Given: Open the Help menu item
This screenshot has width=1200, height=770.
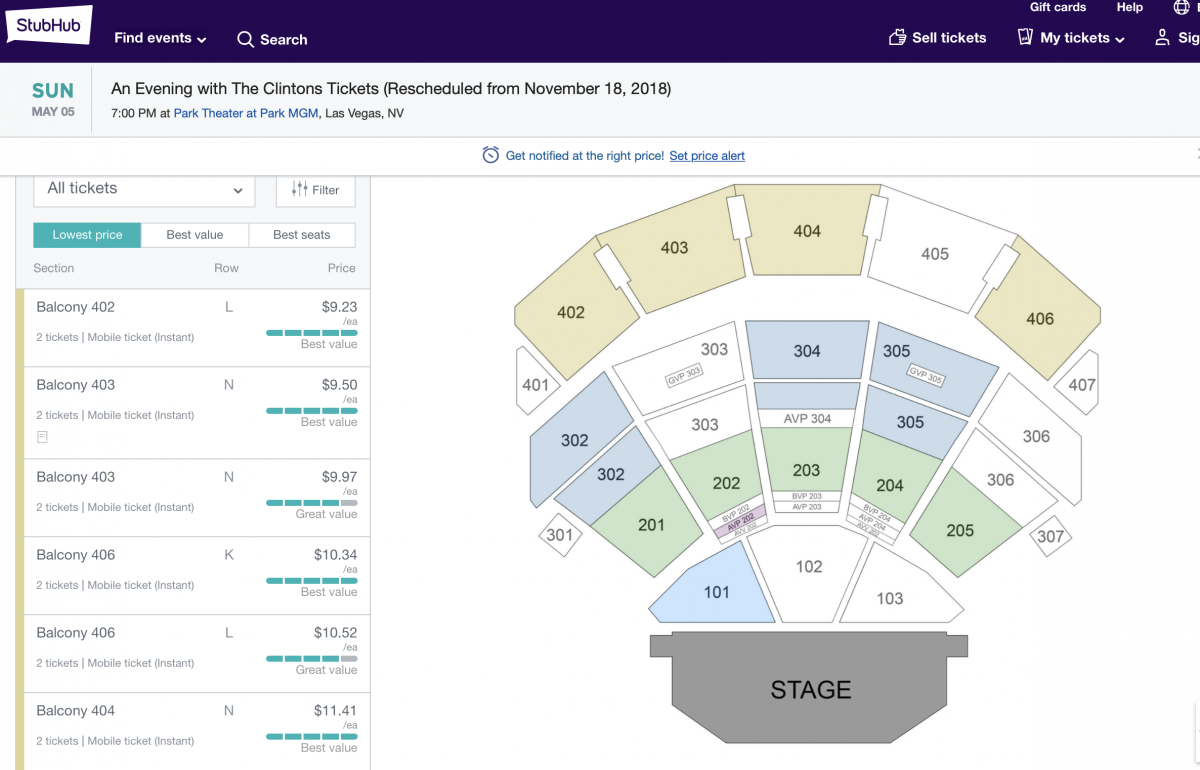Looking at the screenshot, I should [1130, 7].
